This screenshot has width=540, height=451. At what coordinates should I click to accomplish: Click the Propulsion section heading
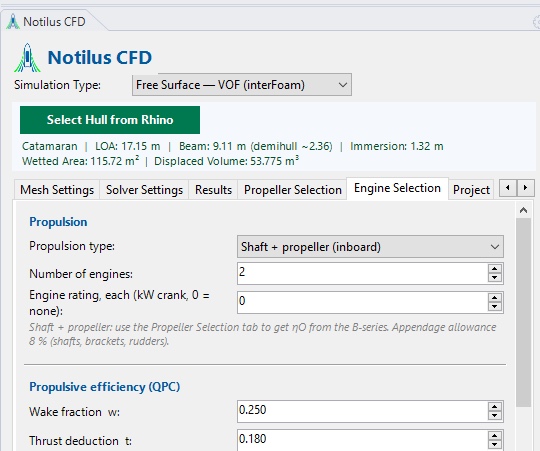(58, 222)
